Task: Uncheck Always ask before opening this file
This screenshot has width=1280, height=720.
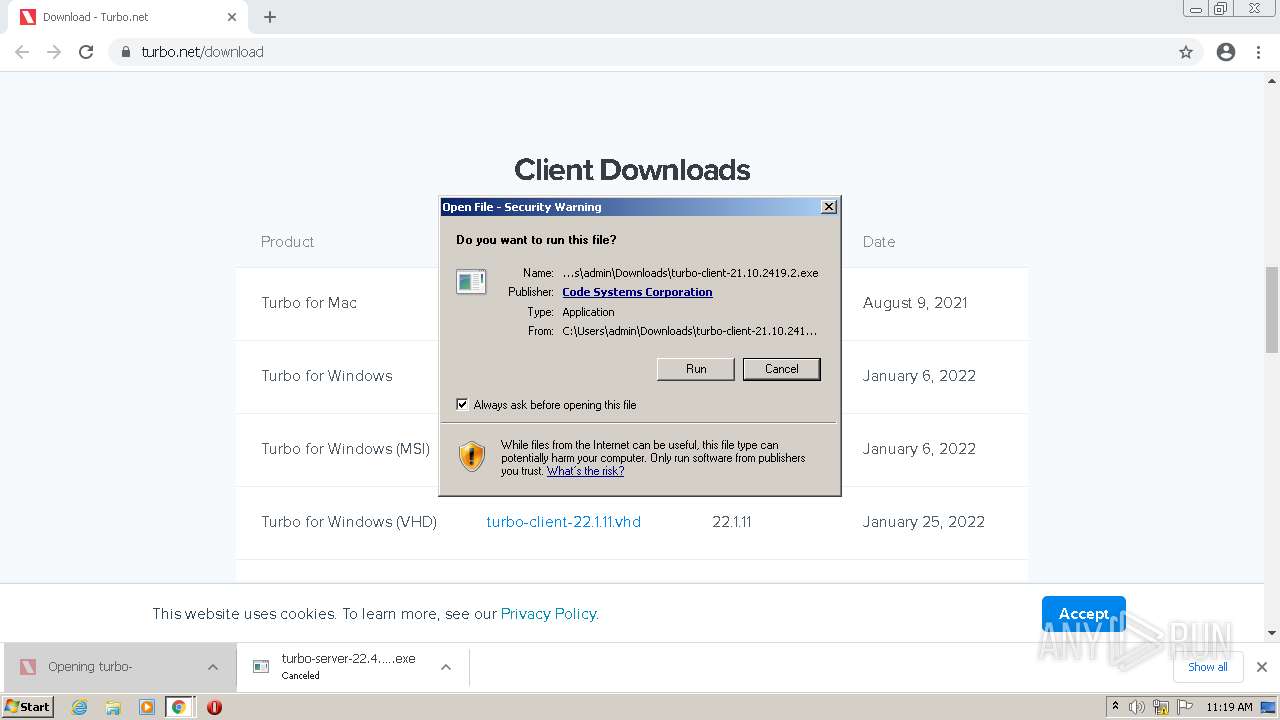Action: point(462,405)
